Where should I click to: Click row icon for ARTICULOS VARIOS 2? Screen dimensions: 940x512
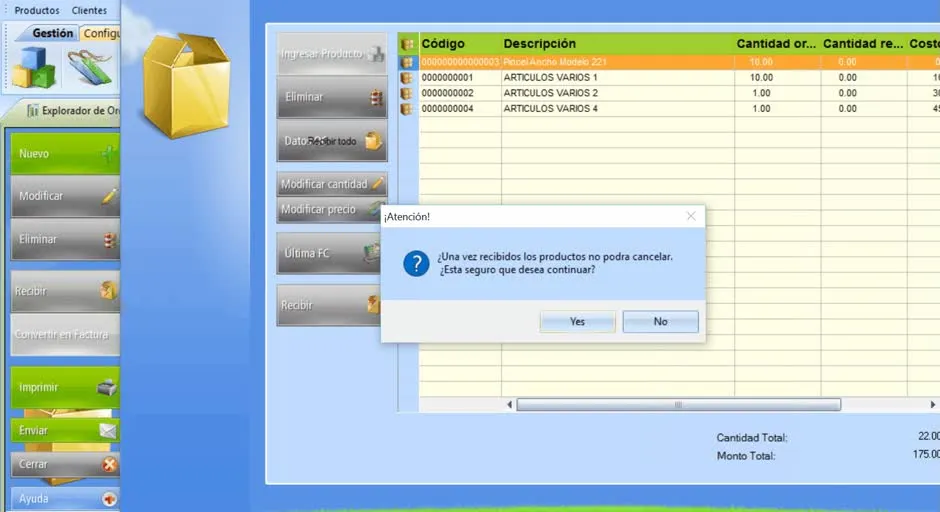[x=407, y=93]
